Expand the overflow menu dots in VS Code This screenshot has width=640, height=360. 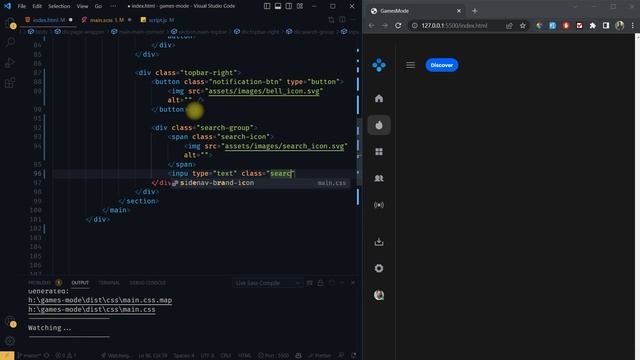click(x=113, y=6)
